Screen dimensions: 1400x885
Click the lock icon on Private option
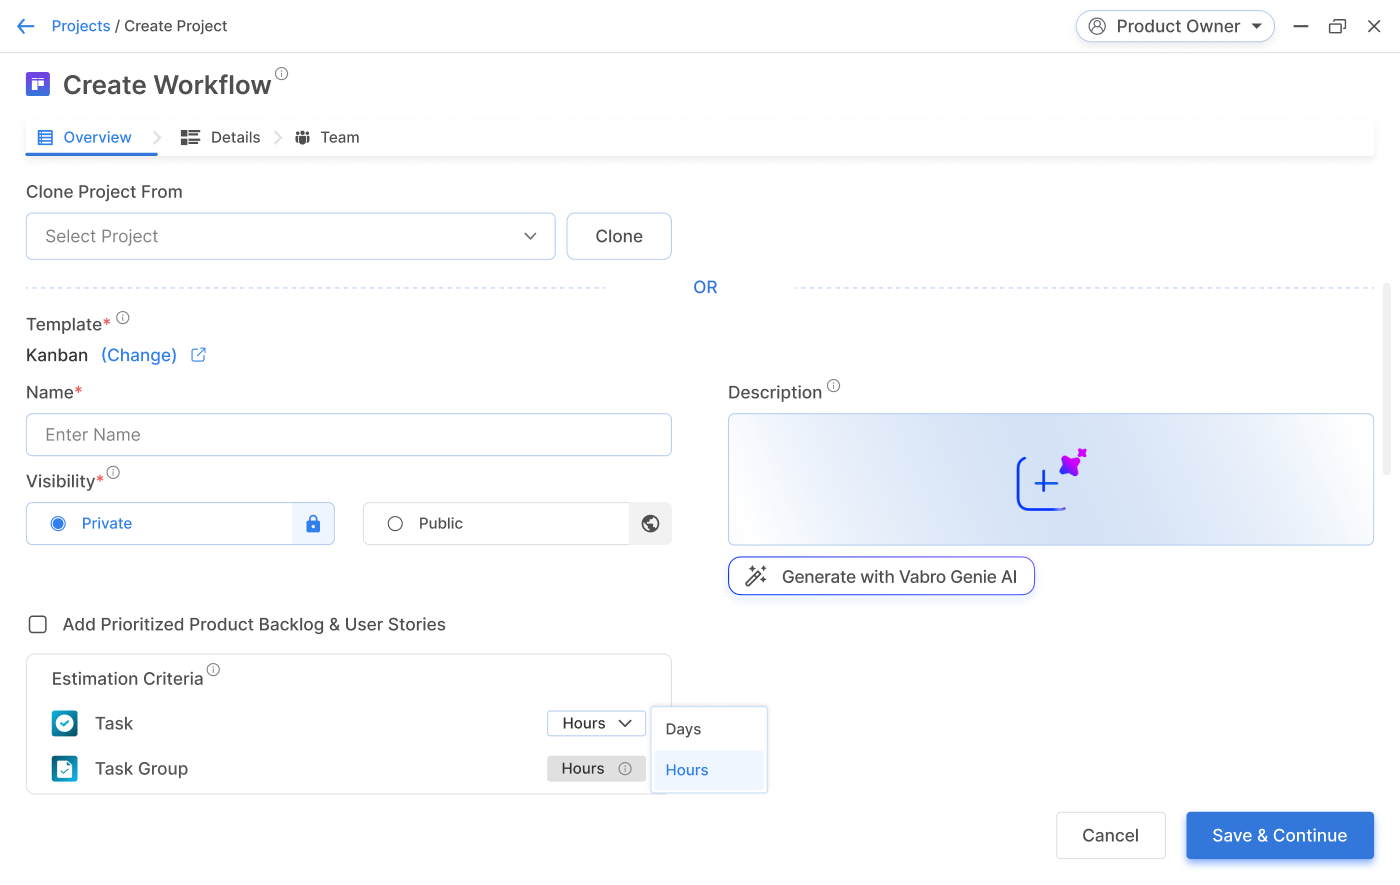coord(313,524)
